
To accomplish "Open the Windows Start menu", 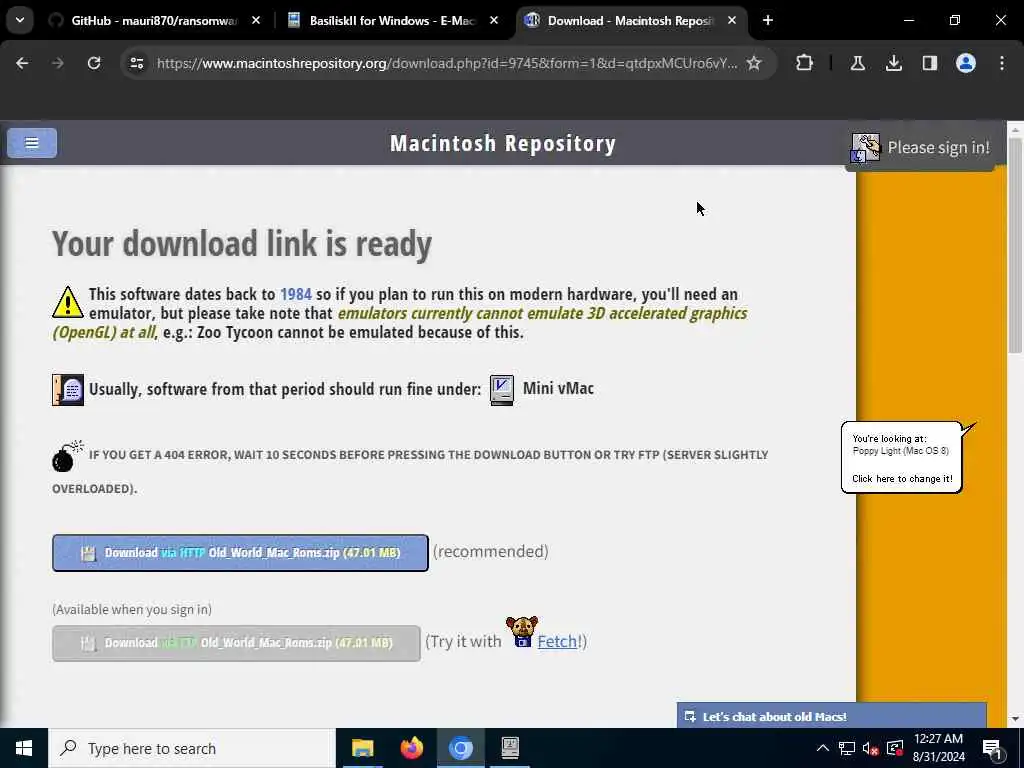I will [x=24, y=748].
